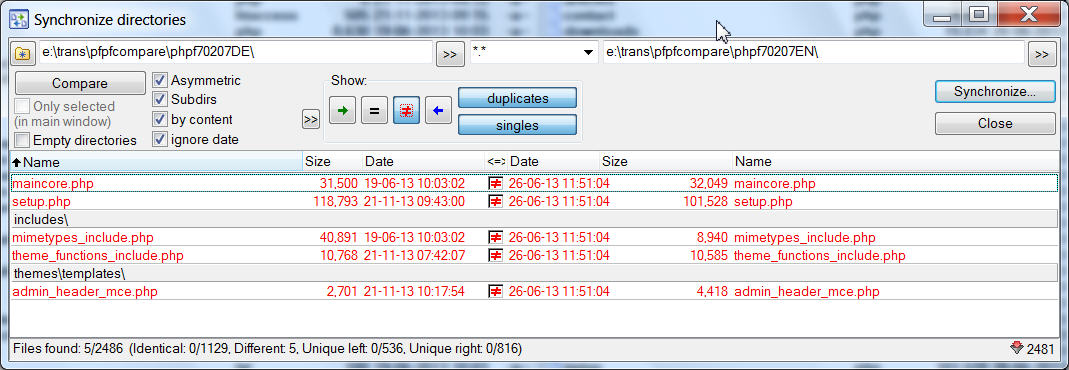Click the not-equal icon for admin_header_mce.php
Image resolution: width=1069 pixels, height=370 pixels.
tap(496, 292)
